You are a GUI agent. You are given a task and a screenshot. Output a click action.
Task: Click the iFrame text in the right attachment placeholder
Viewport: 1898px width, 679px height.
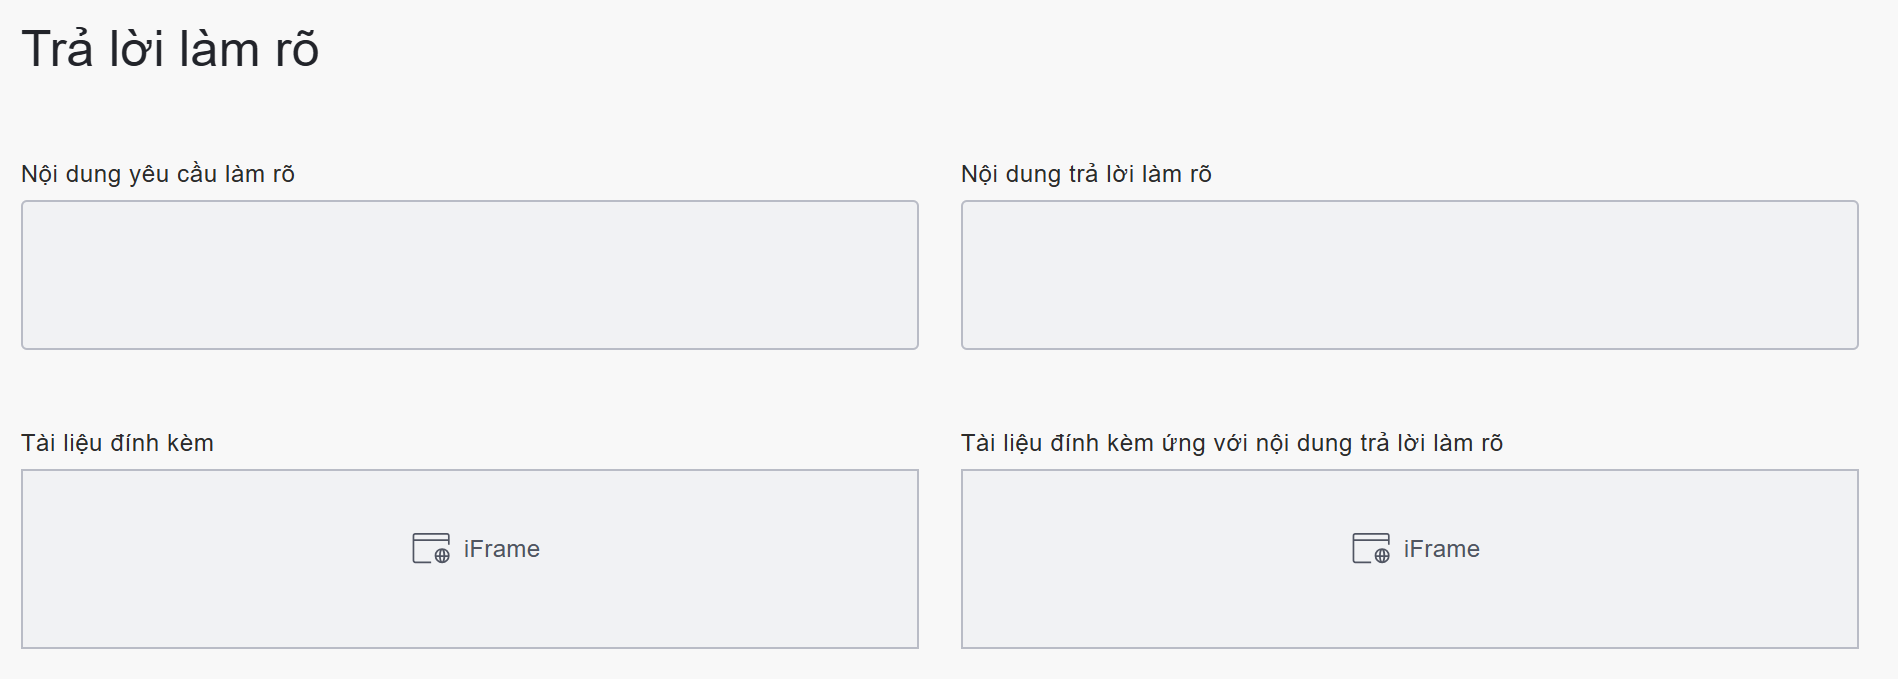1441,549
